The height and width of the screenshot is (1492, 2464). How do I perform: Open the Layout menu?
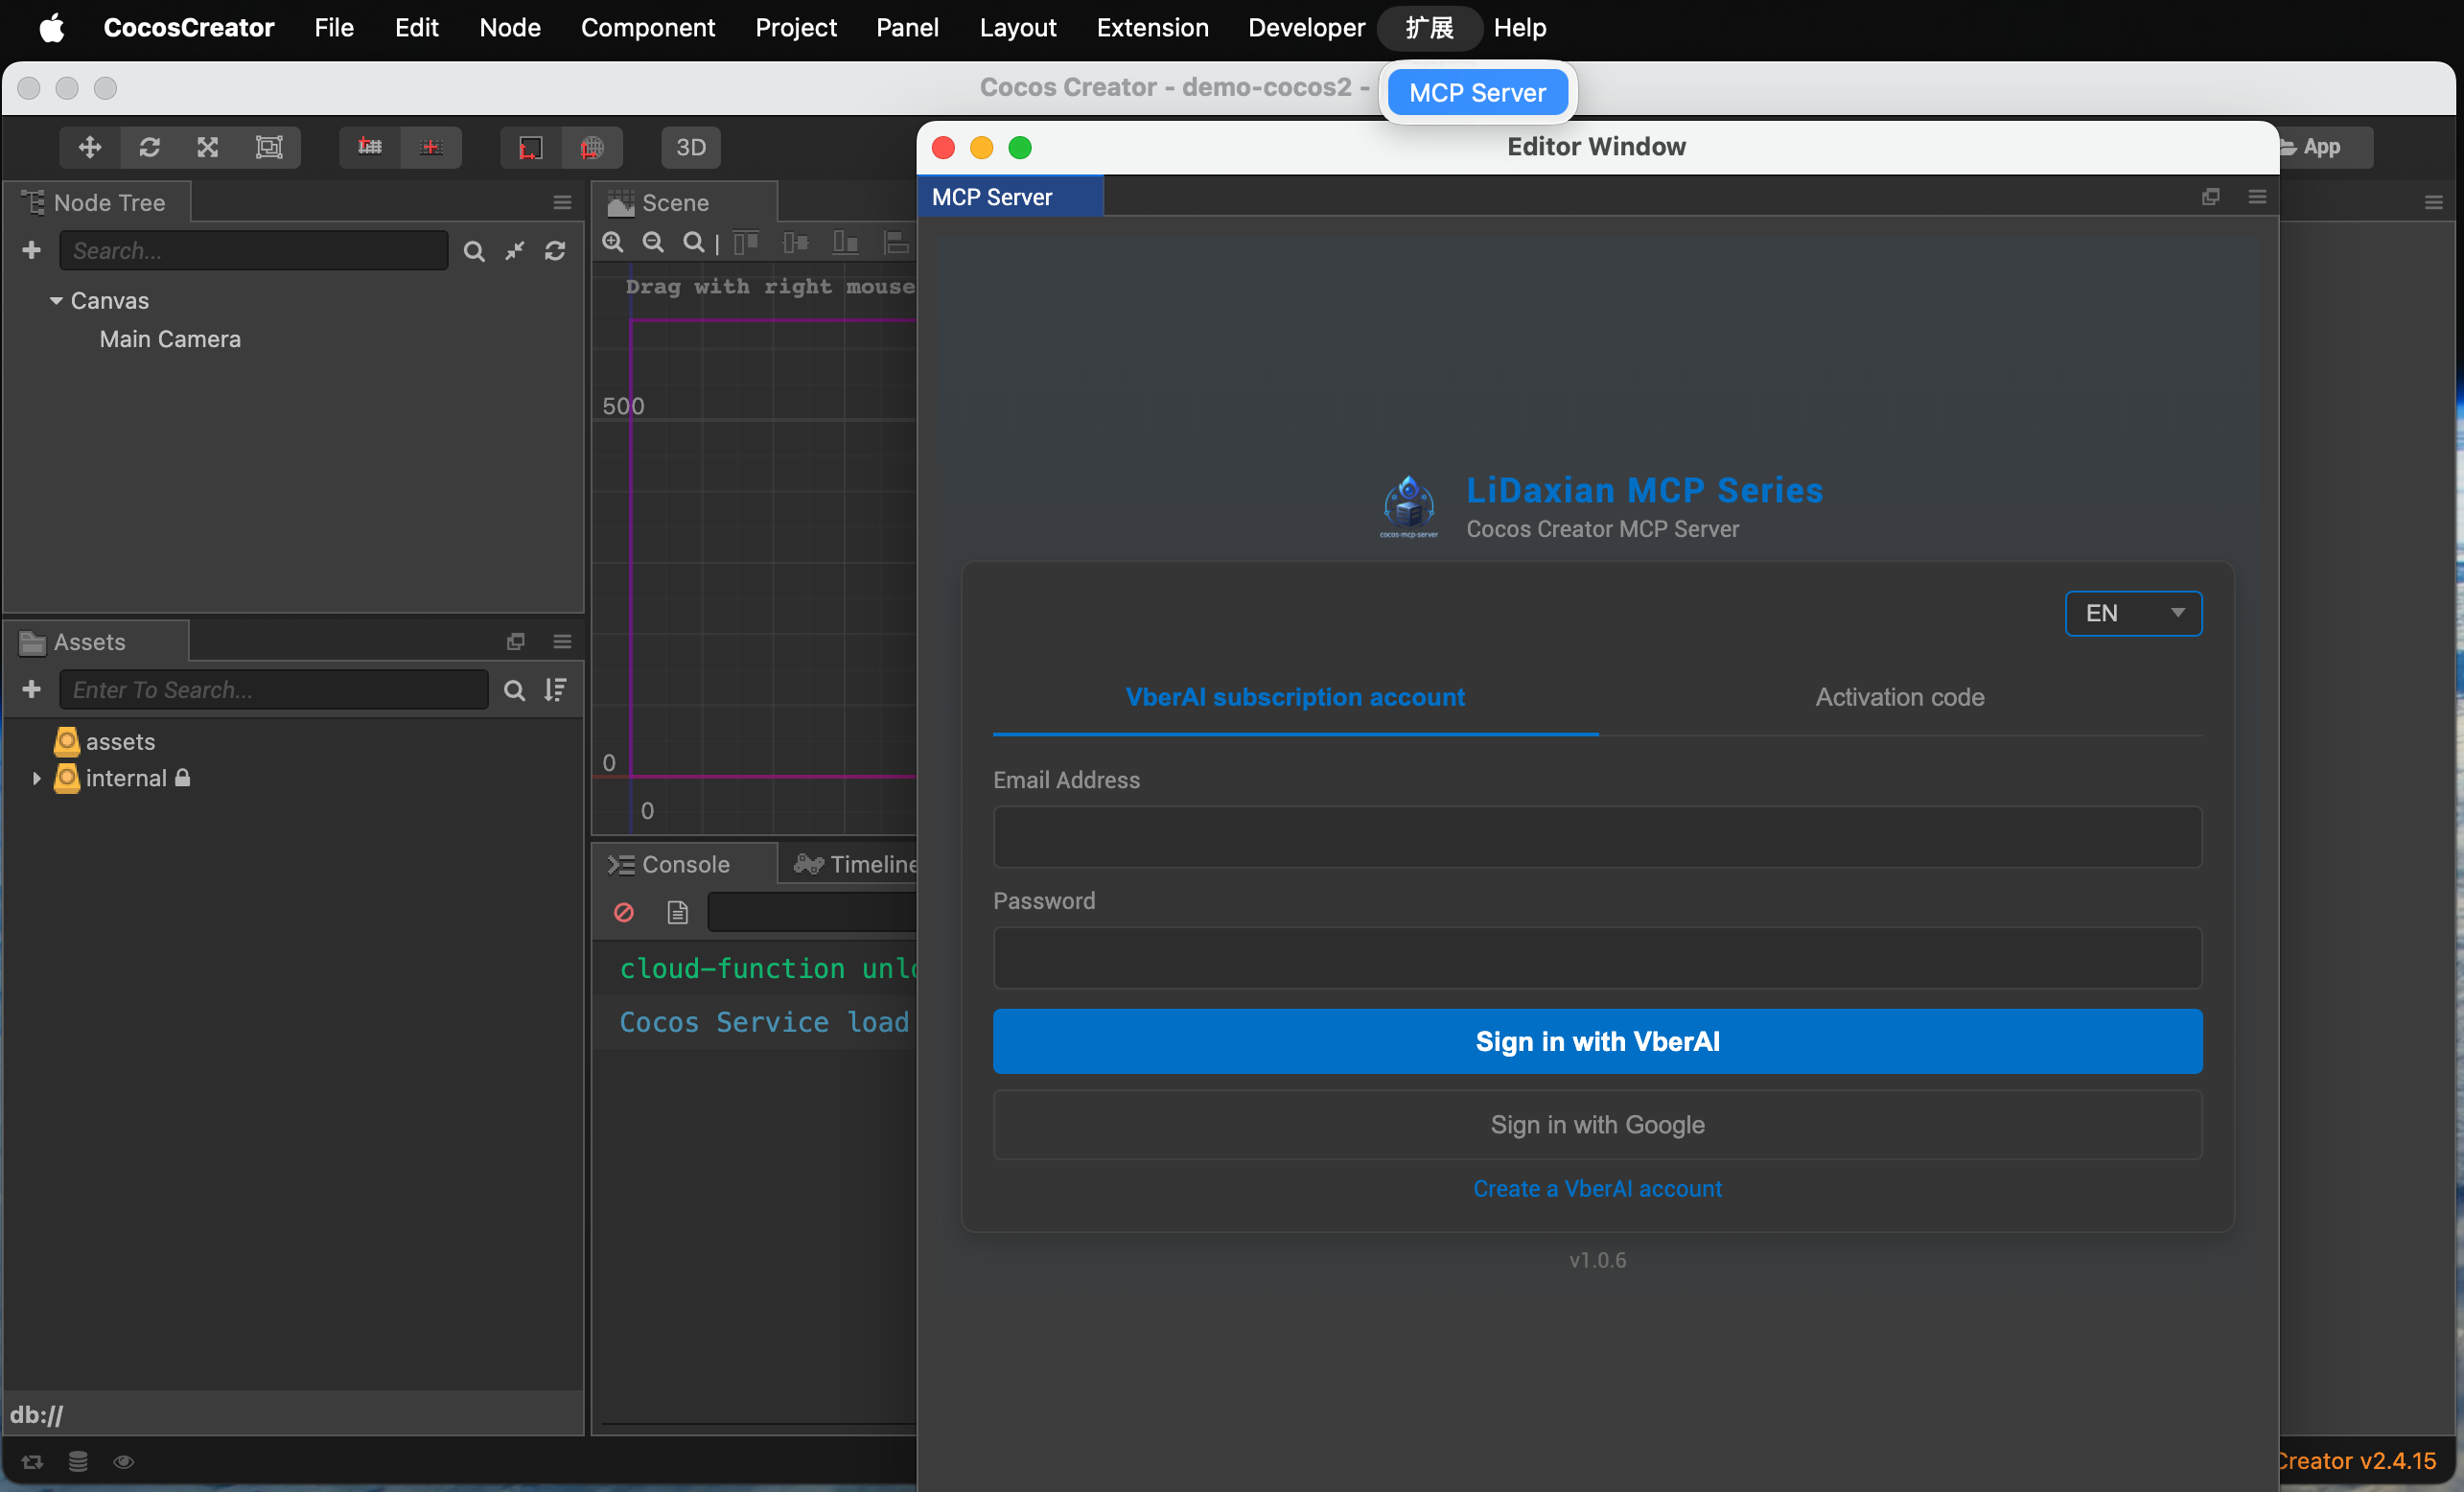1017,28
